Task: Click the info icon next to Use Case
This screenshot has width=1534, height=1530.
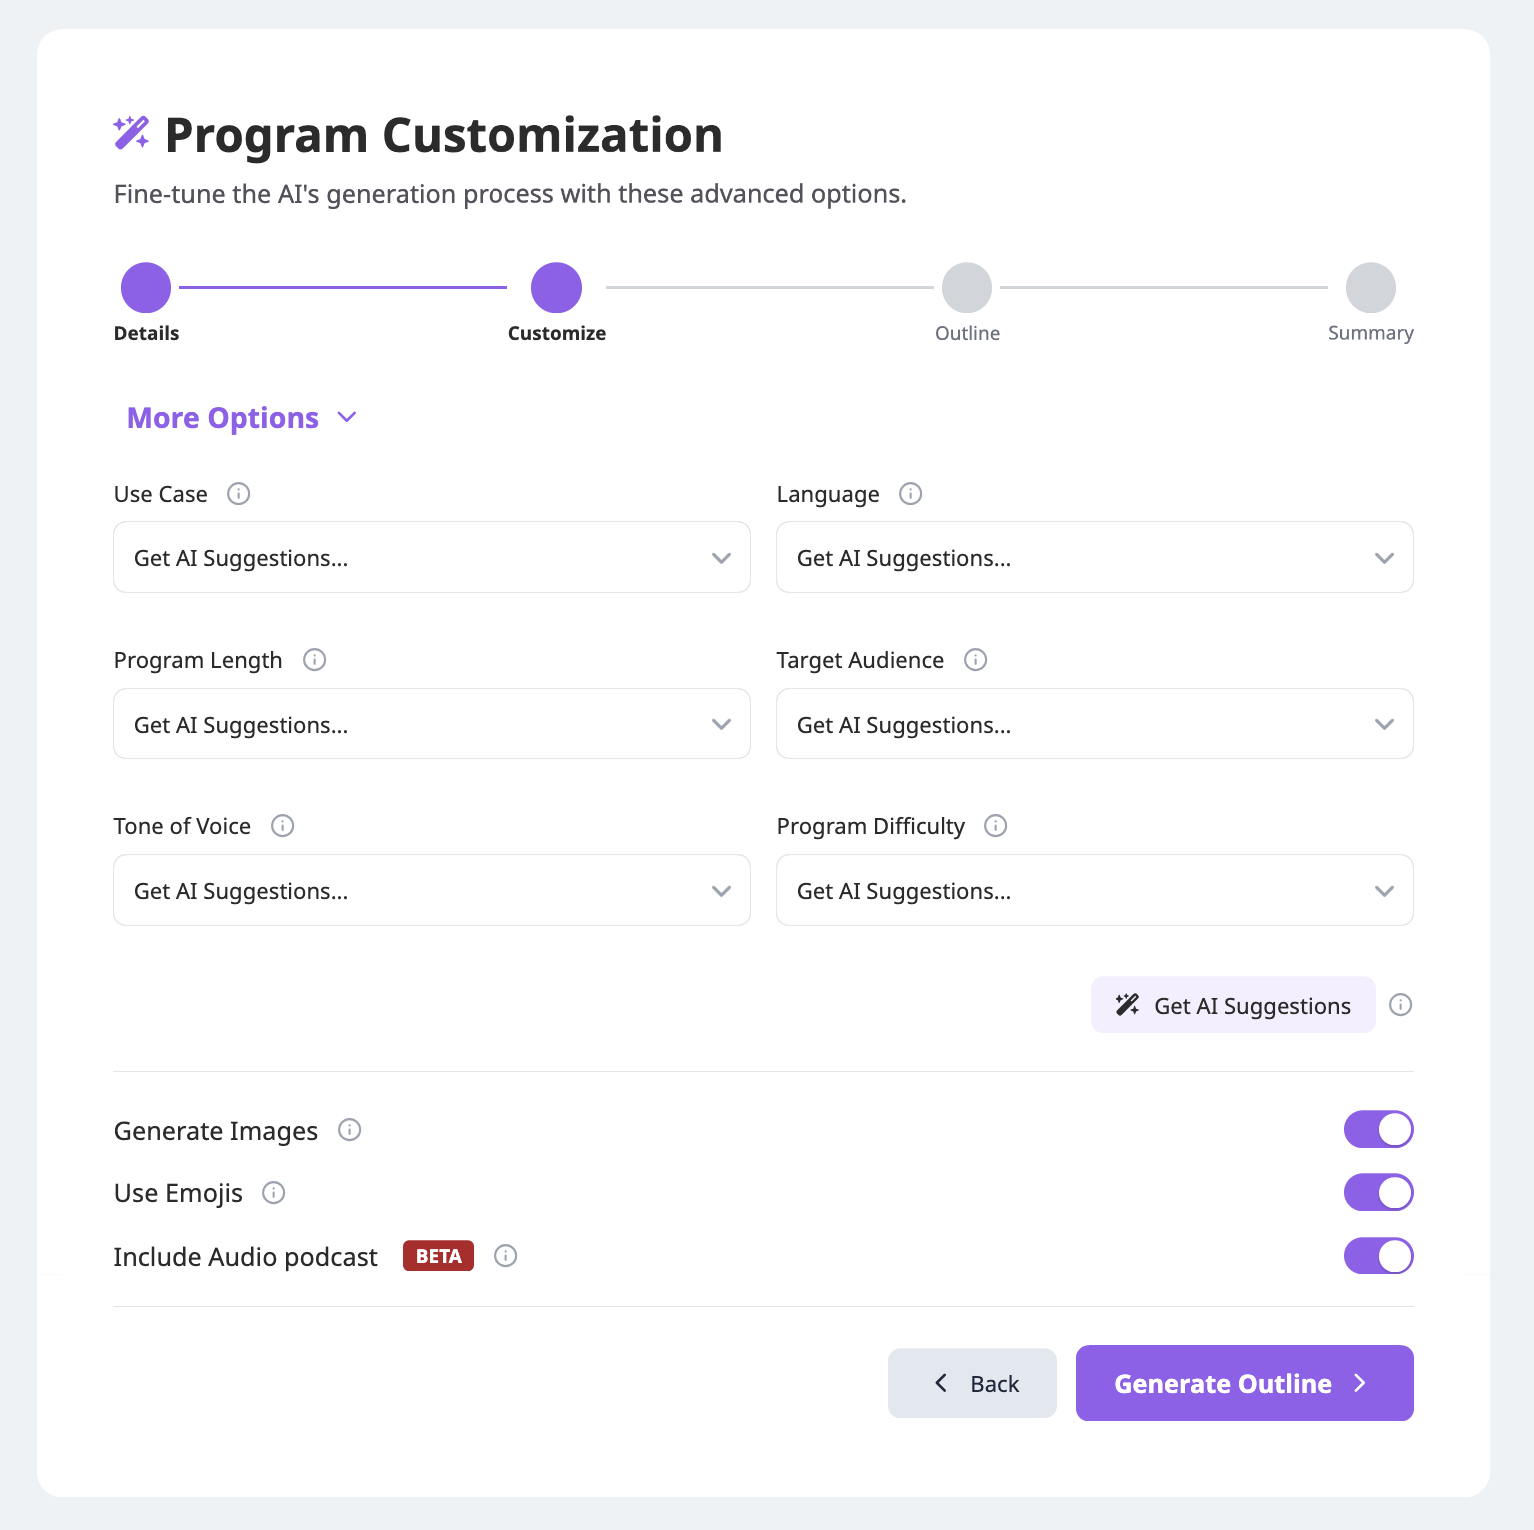Action: click(x=238, y=494)
